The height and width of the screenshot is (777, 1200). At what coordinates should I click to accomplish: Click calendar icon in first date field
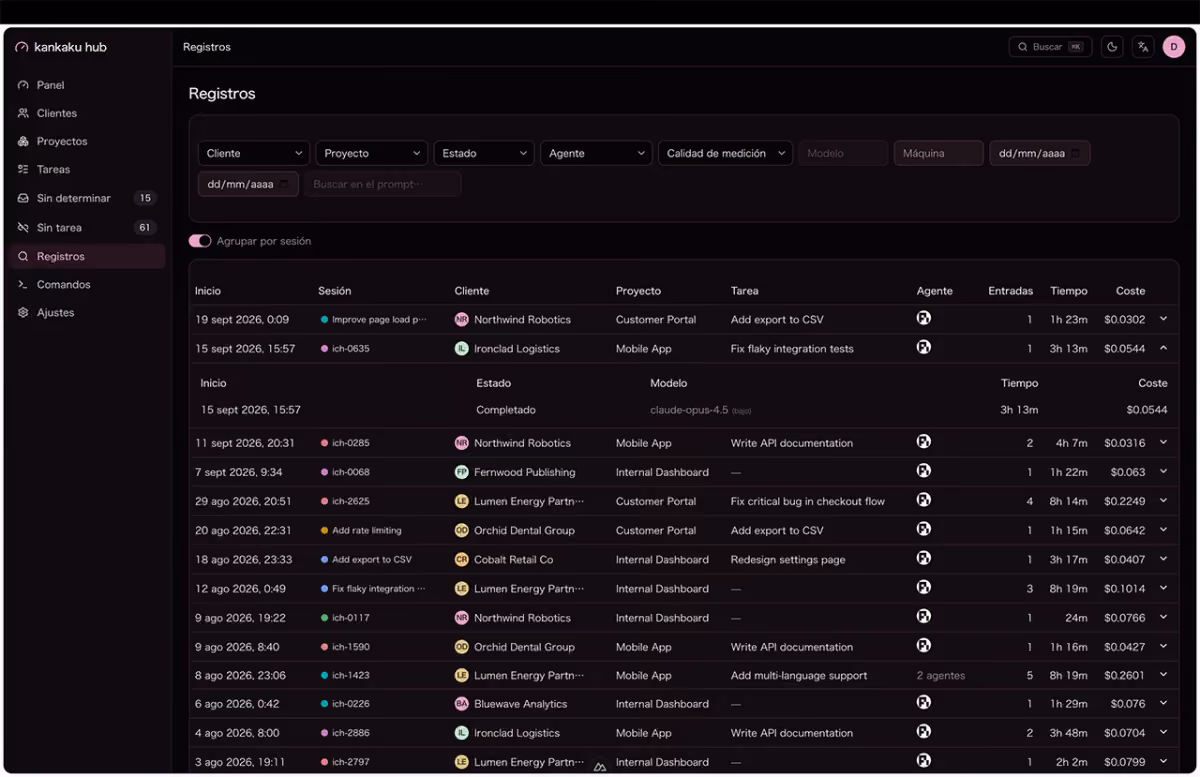[1075, 153]
